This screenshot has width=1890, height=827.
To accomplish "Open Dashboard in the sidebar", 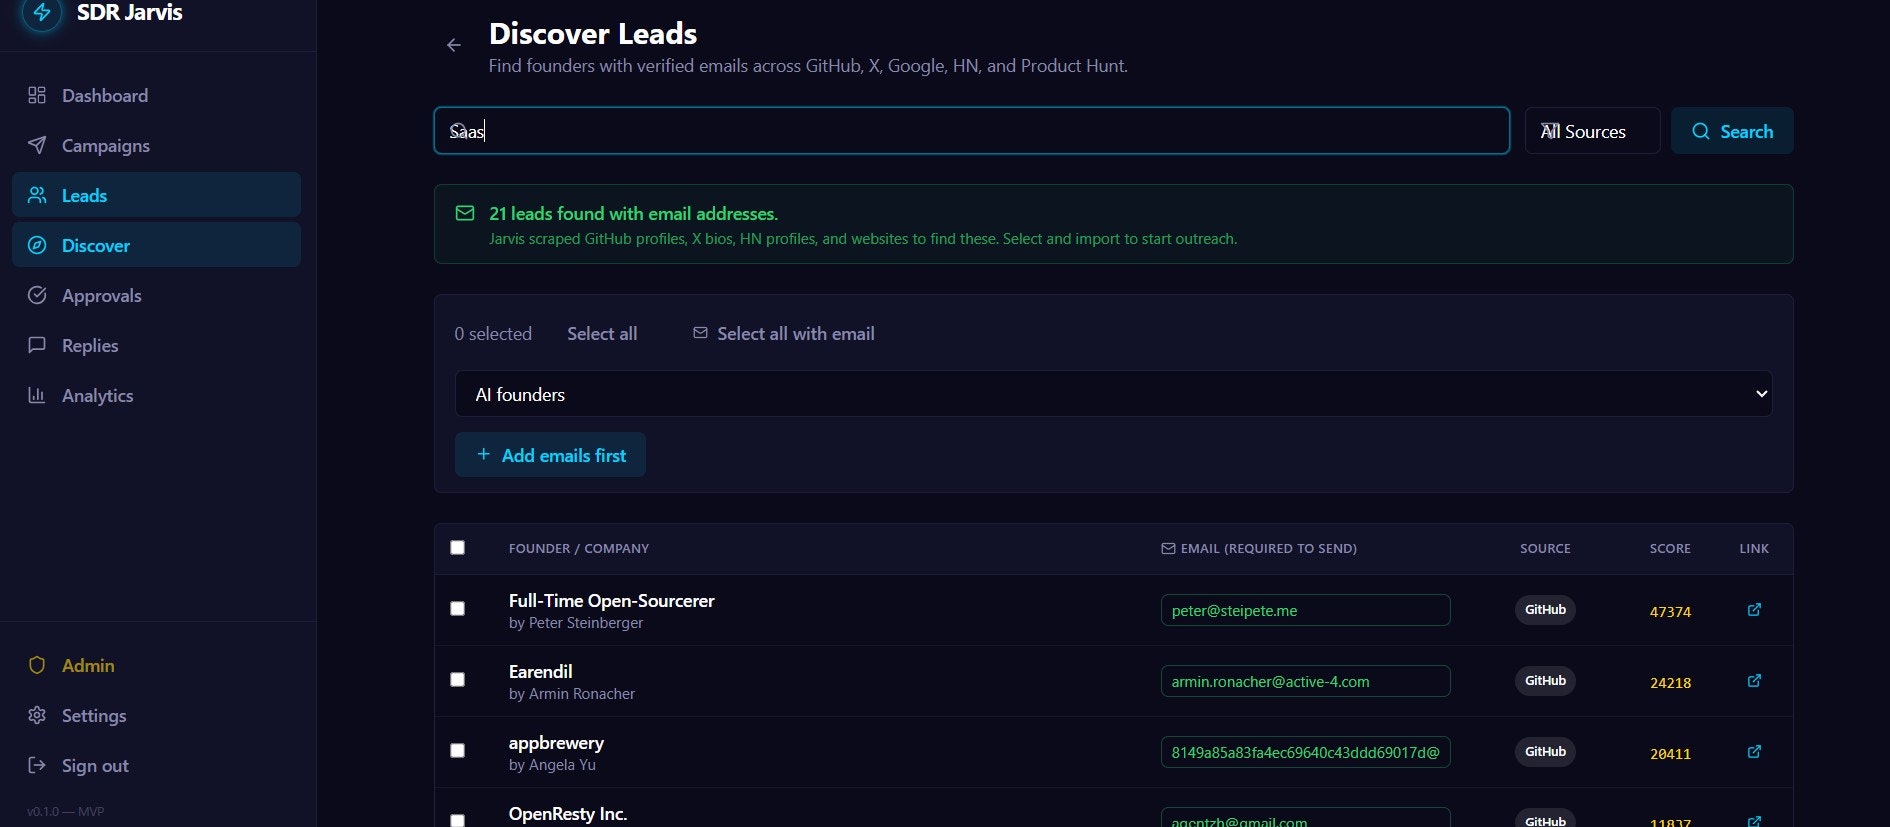I will coord(156,95).
